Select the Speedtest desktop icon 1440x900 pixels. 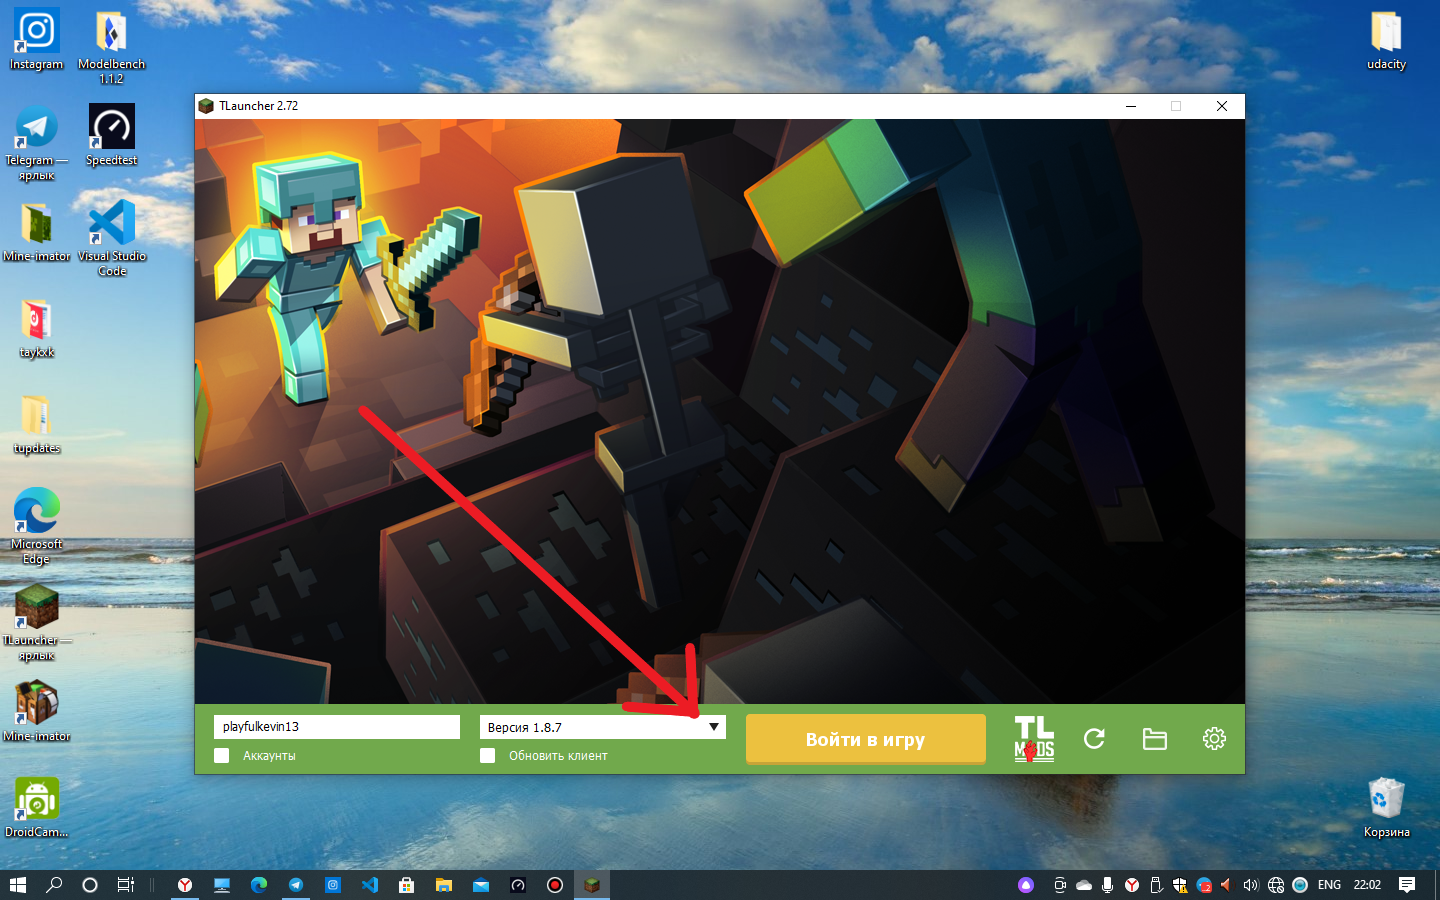(111, 135)
